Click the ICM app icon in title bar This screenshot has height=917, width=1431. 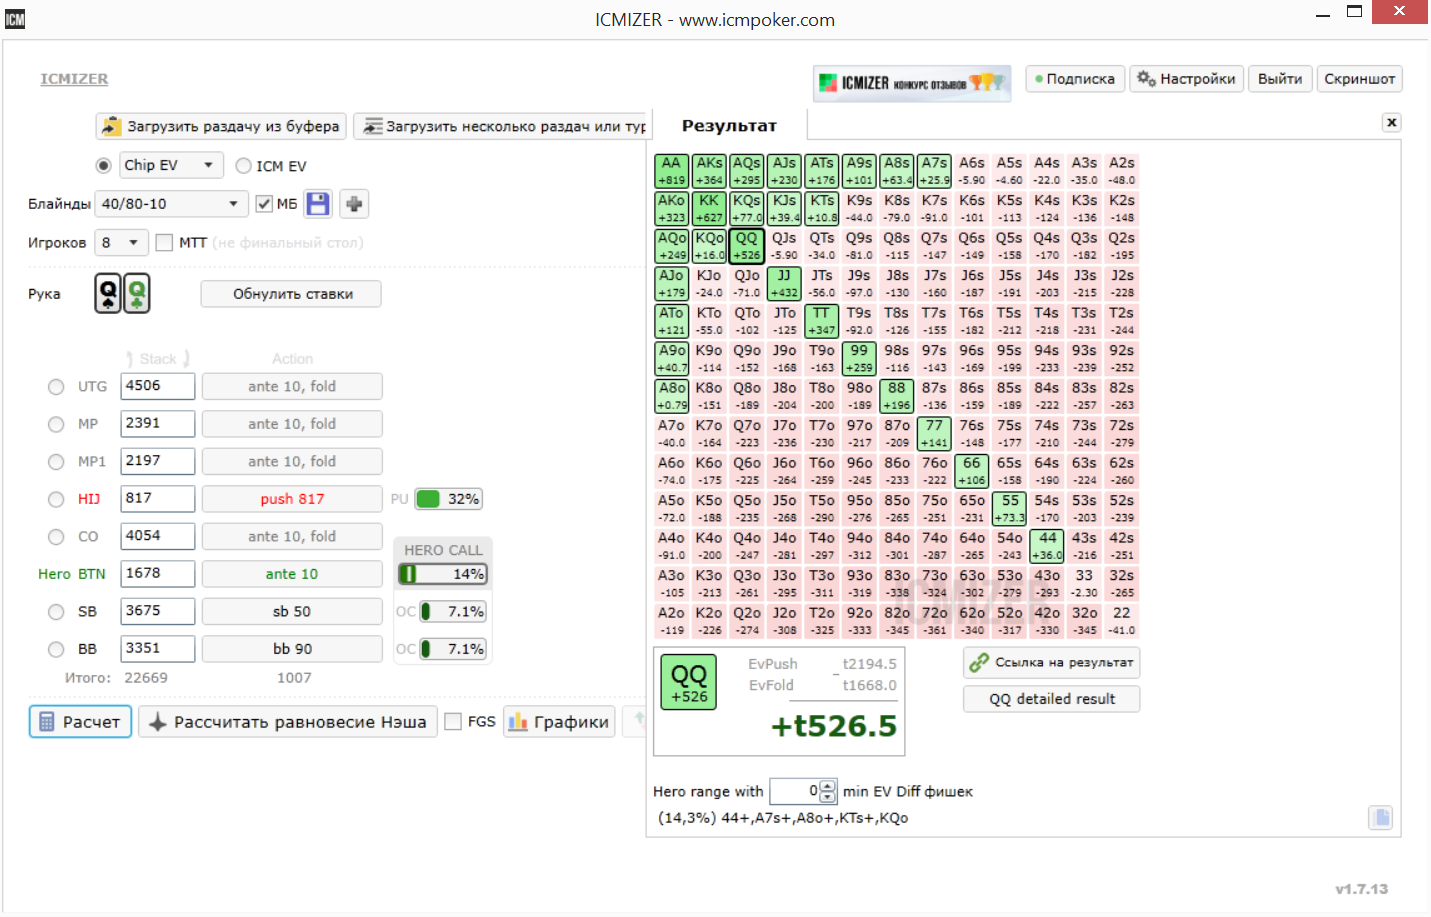(x=15, y=19)
